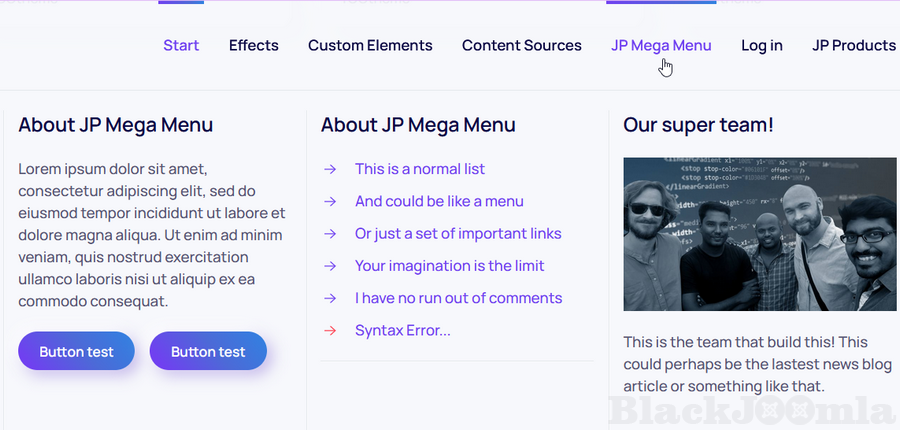Click the arrow icon before "Or just a set of important links"
Image resolution: width=900 pixels, height=430 pixels.
329,234
